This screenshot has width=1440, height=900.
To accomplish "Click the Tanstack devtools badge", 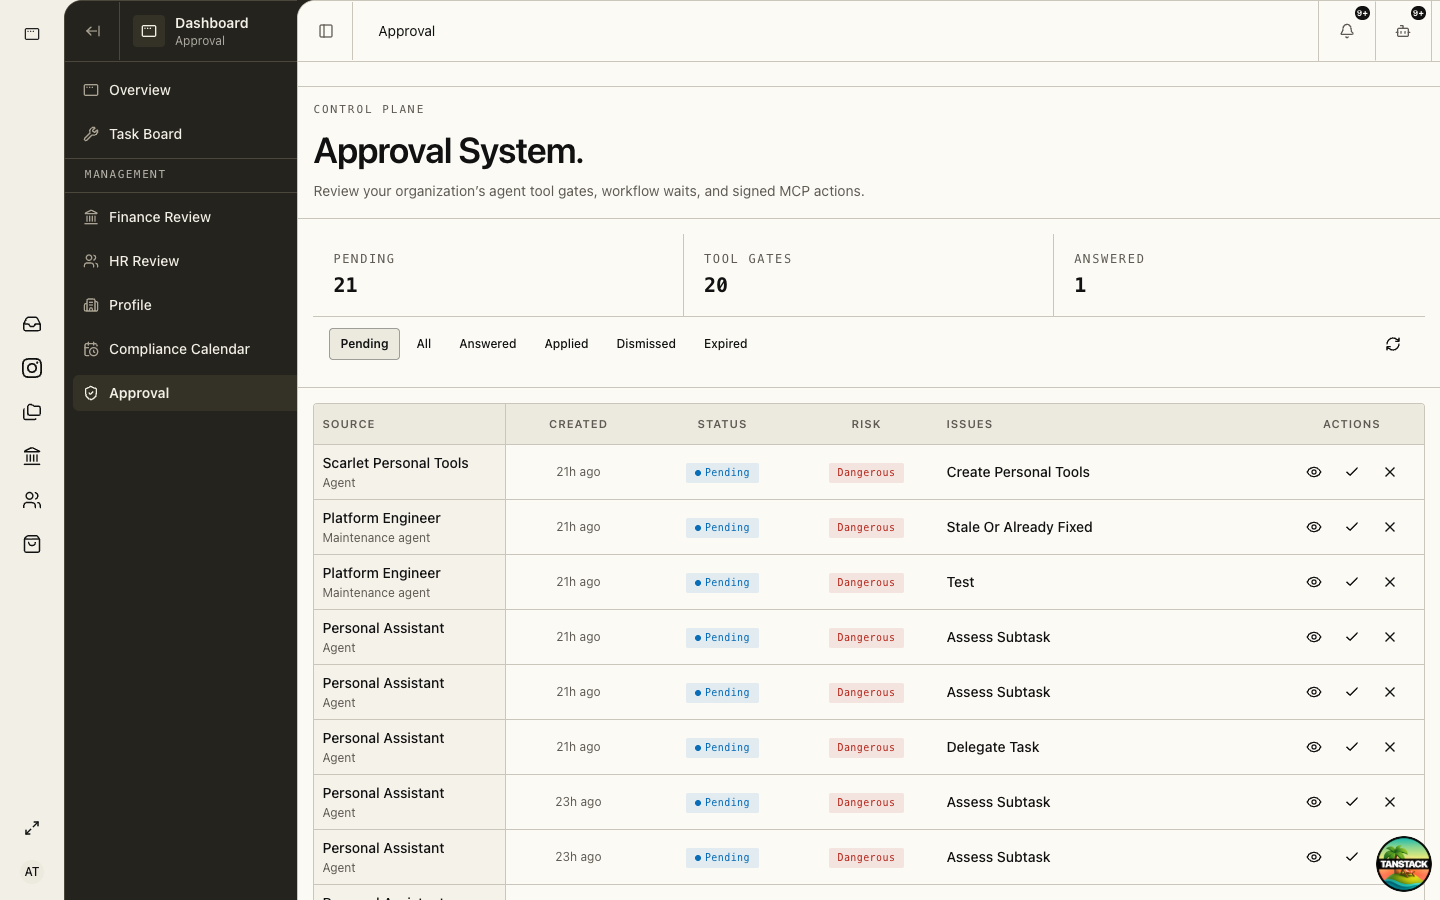I will click(1404, 864).
